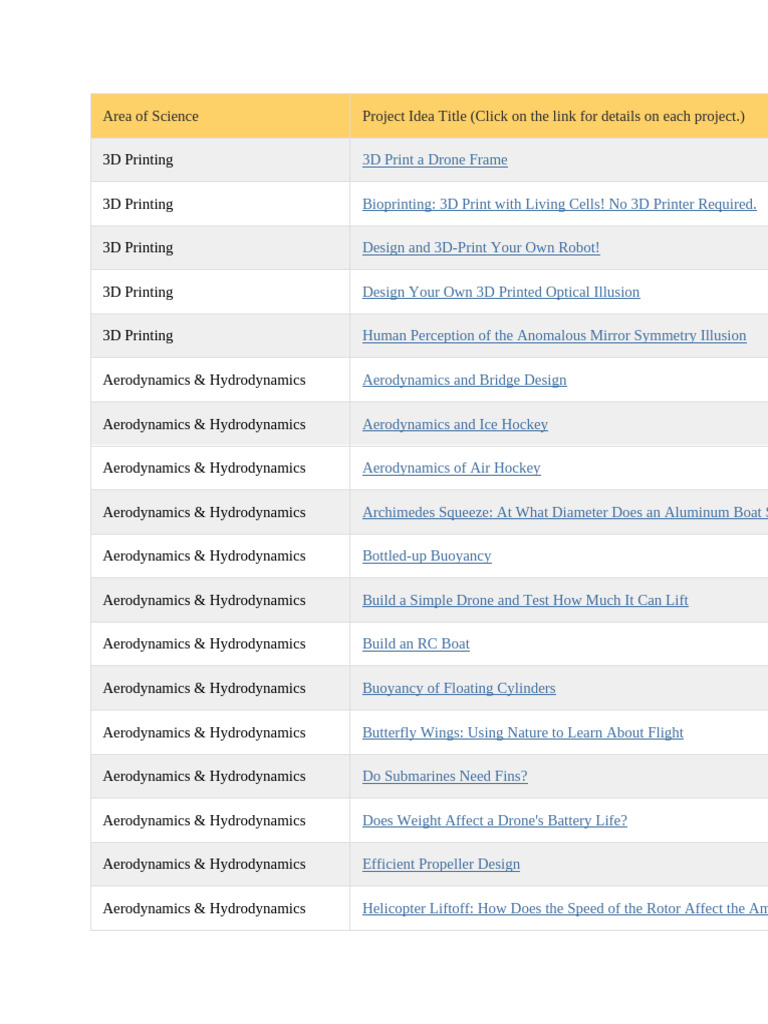Viewport: 768px width, 1024px height.
Task: Select '3D Printing' cell in Optical Illusion row
Action: 220,292
